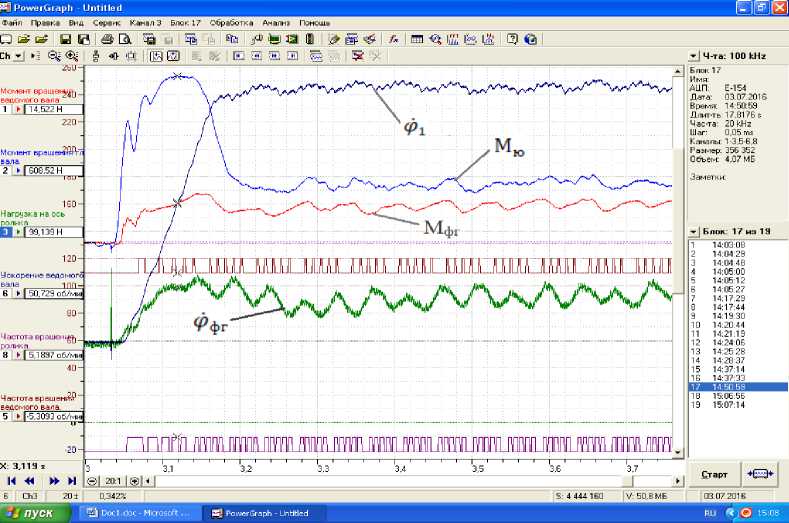789x523 pixels.
Task: Click the help question mark icon
Action: (512, 39)
